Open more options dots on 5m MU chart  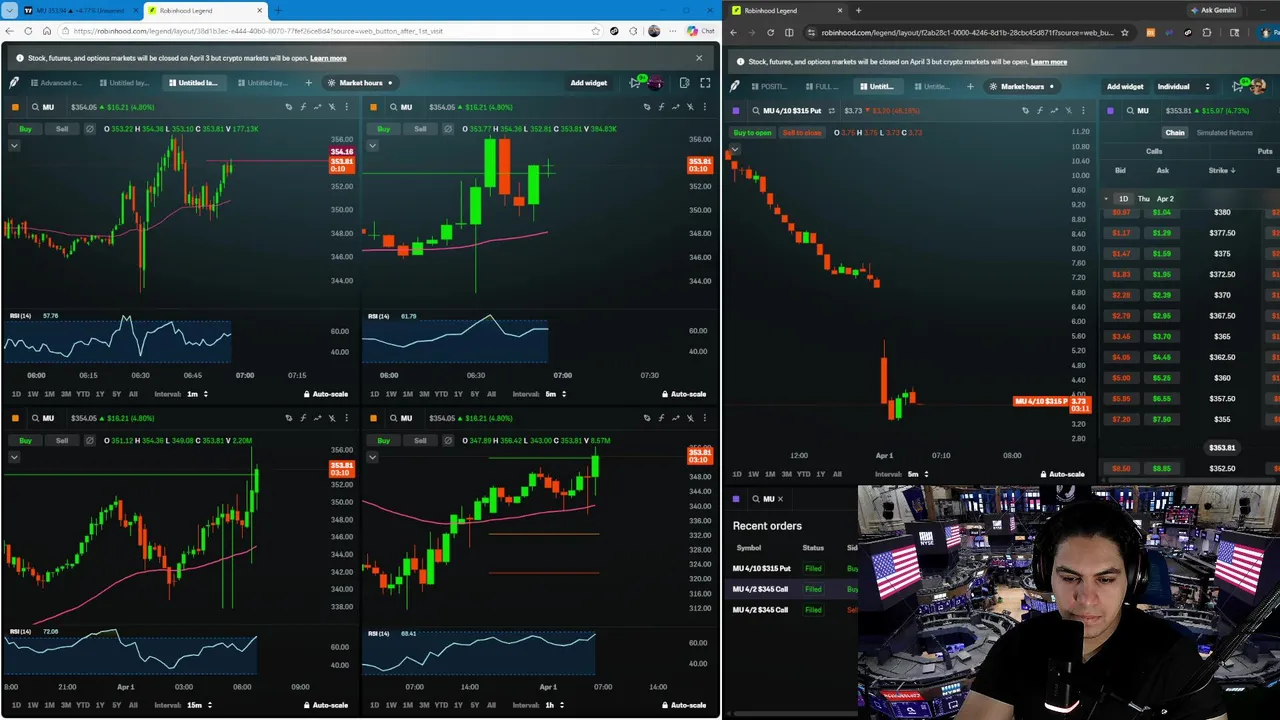tap(705, 107)
